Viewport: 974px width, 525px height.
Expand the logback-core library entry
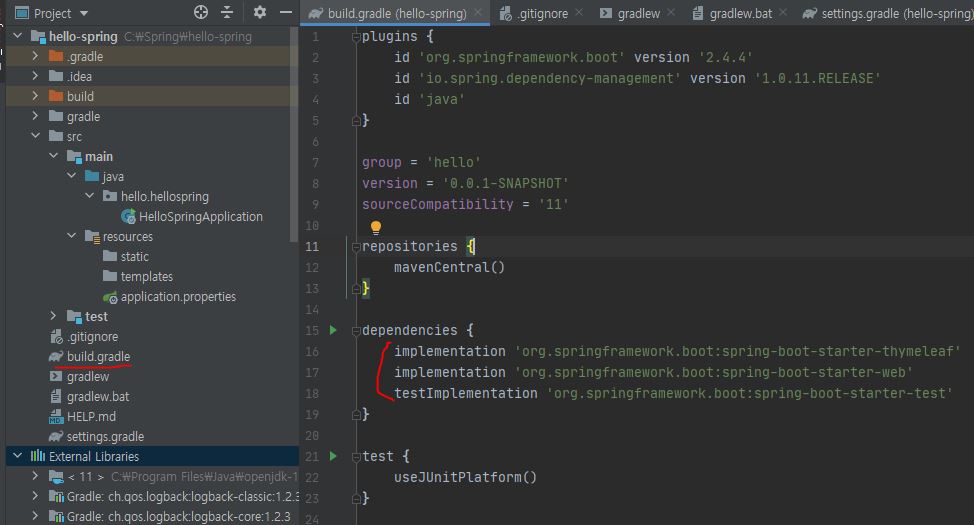click(x=35, y=516)
